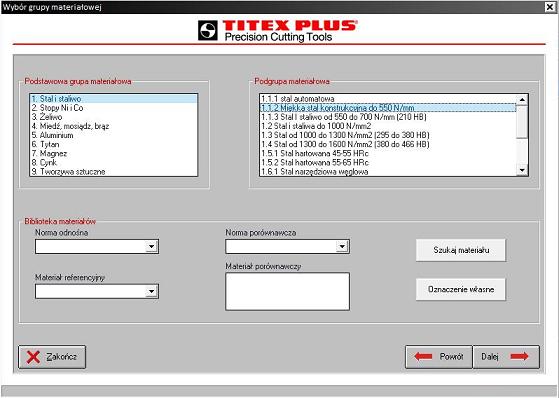Screen dimensions: 559x398
Task: Pick '1.5.2 Stal hartowana 55-65 HRc'
Action: (x=388, y=162)
